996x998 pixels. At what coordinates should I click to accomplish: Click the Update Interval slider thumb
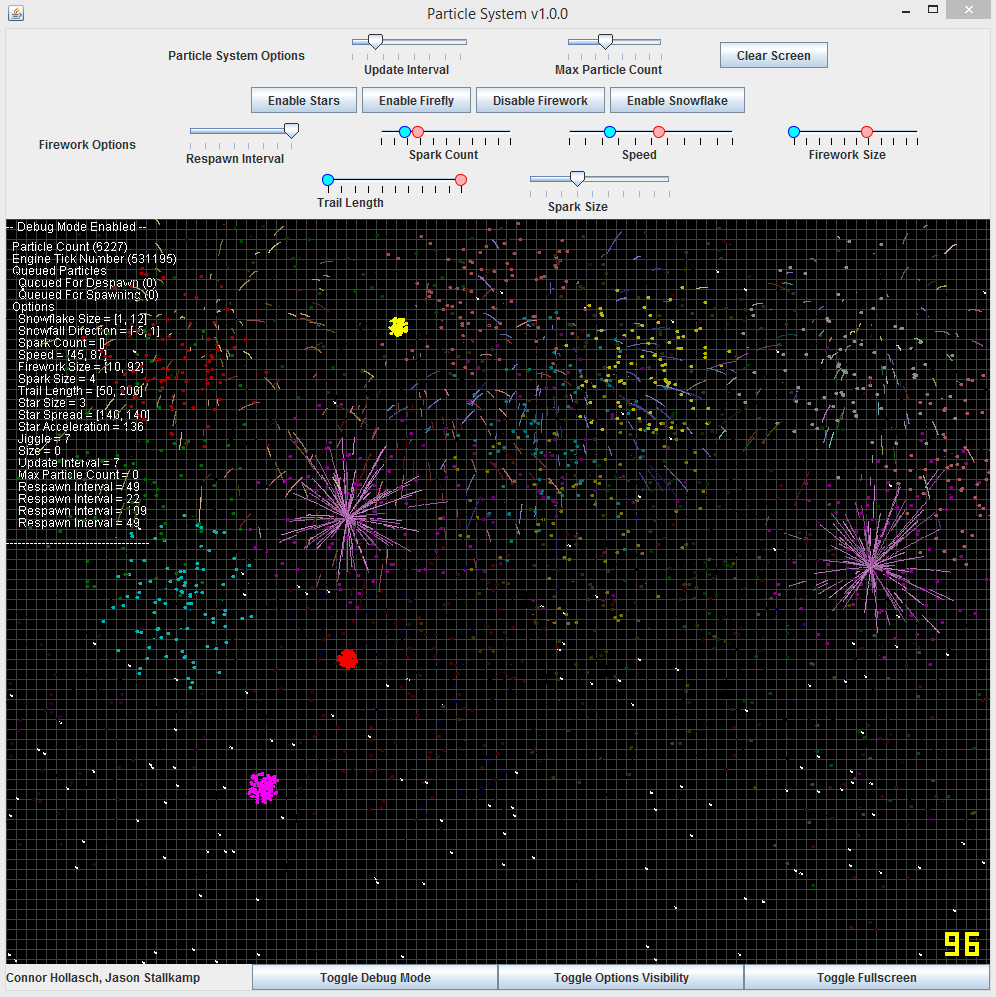[x=375, y=42]
